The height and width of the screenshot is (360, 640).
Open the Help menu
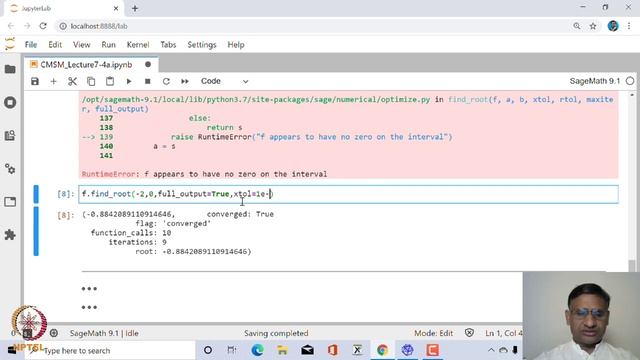click(236, 44)
